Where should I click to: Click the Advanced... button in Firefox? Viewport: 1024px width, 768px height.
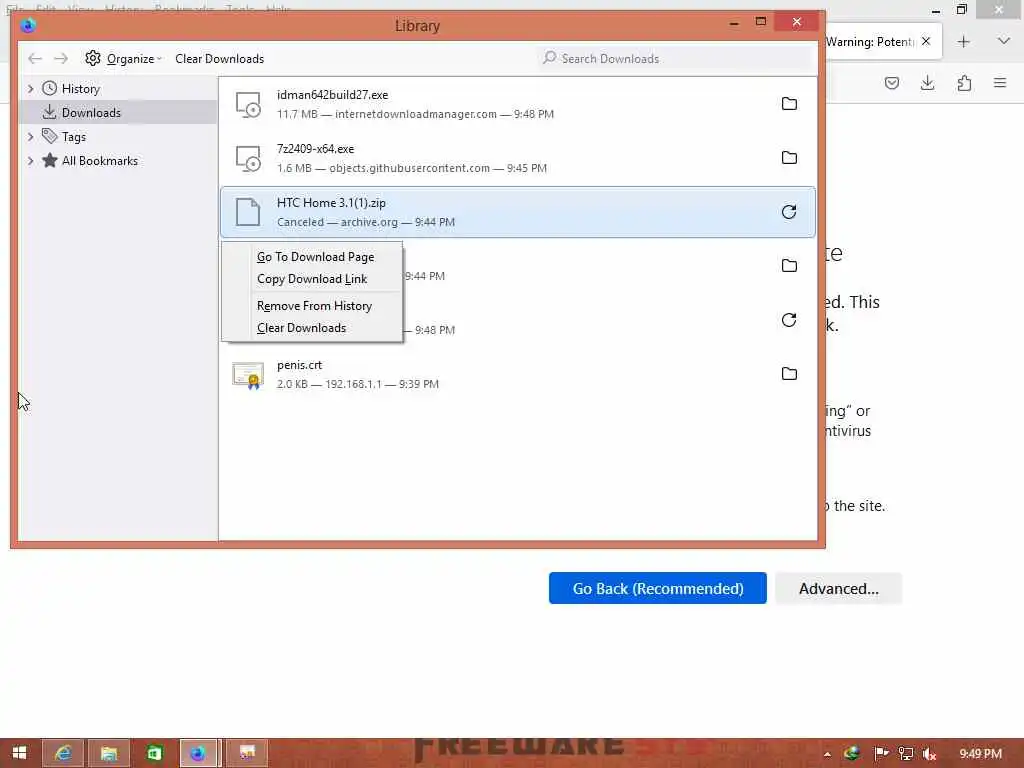pos(839,588)
